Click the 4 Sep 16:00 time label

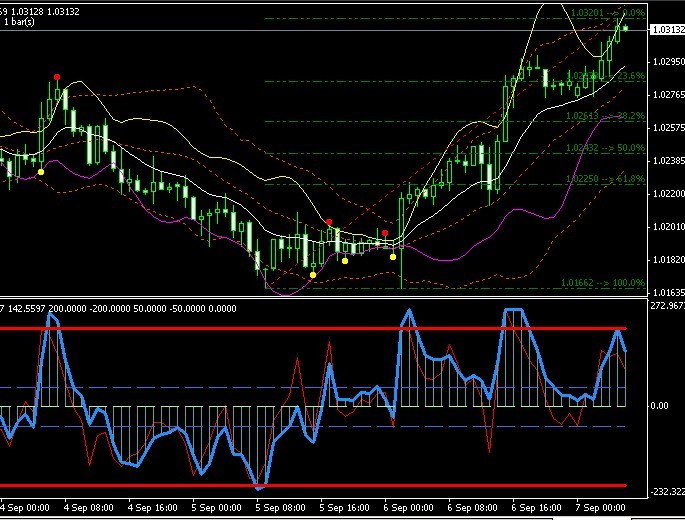coord(152,508)
